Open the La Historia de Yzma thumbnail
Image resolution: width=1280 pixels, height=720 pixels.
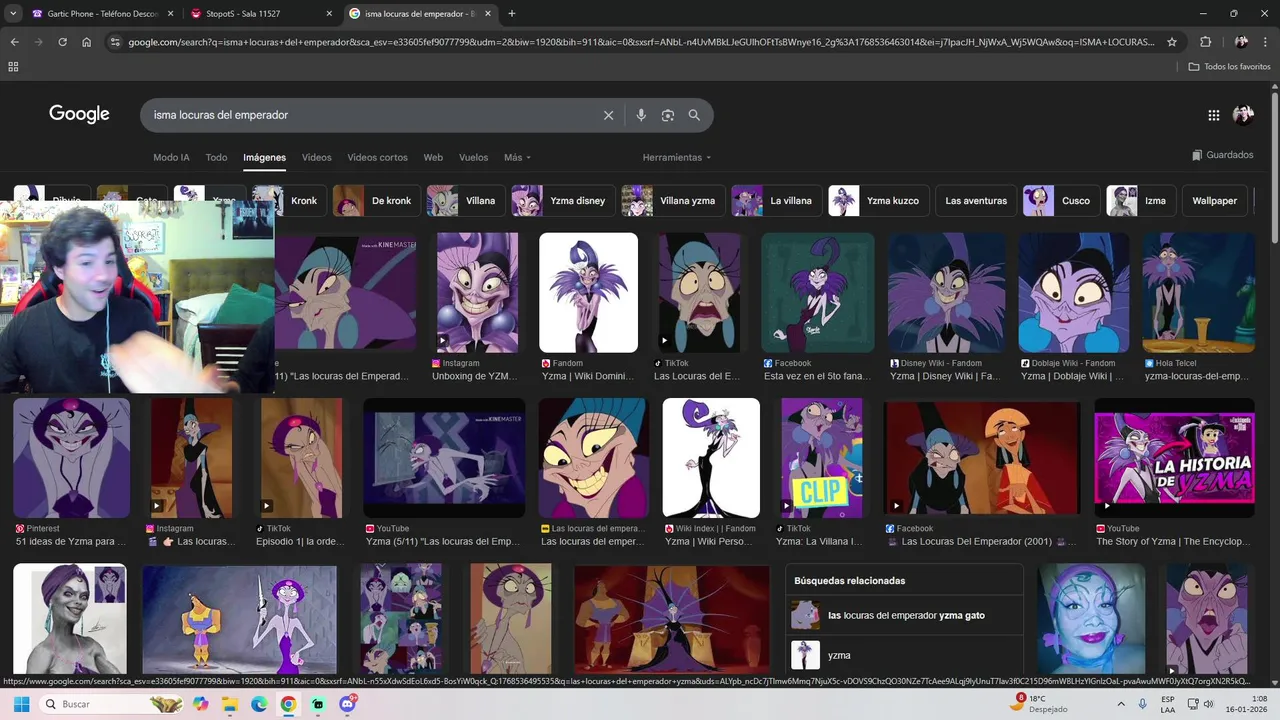point(1174,458)
